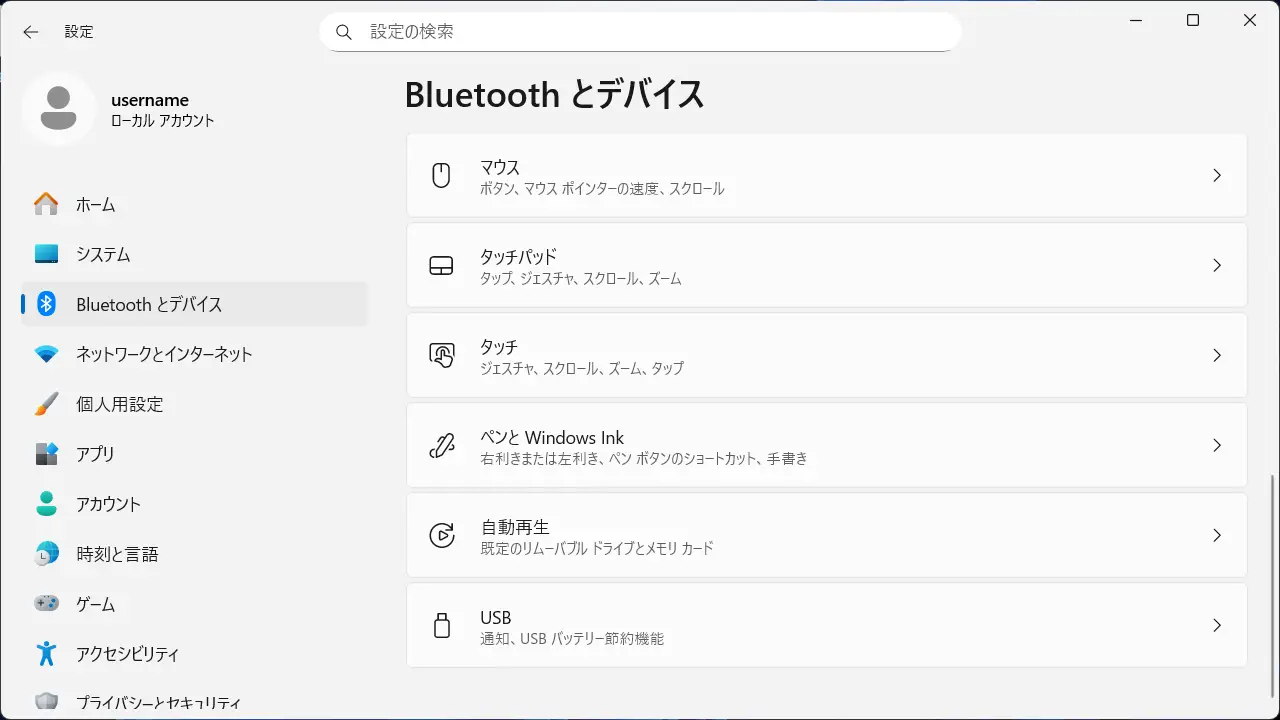1280x720 pixels.
Task: Expand the タッチパッド settings chevron
Action: click(x=1216, y=265)
